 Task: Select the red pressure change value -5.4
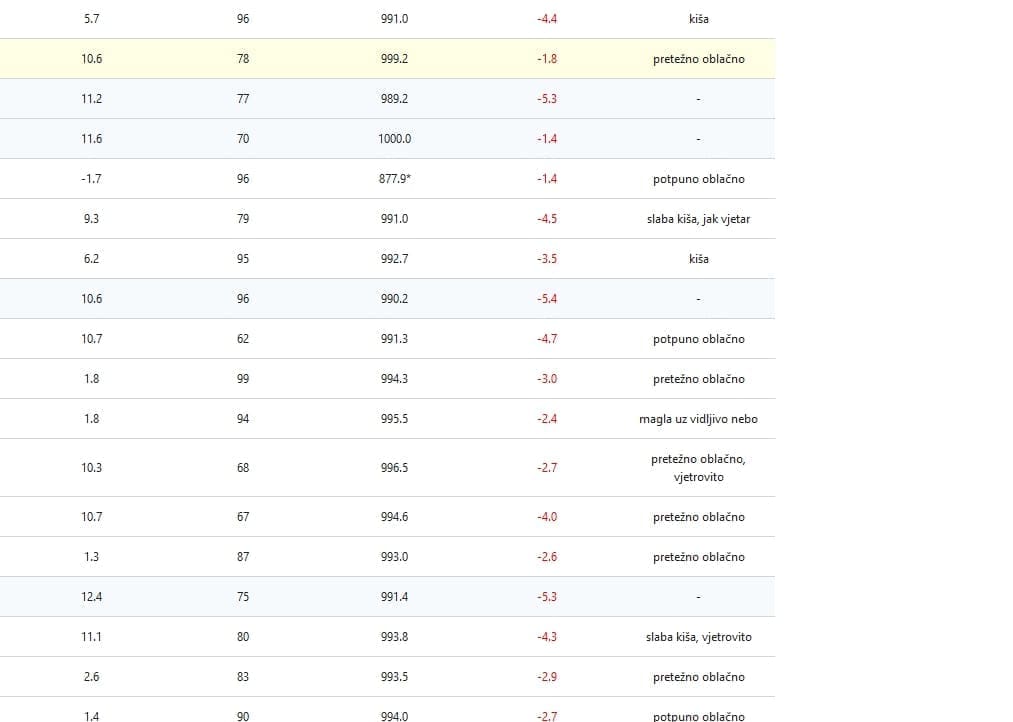click(x=547, y=299)
